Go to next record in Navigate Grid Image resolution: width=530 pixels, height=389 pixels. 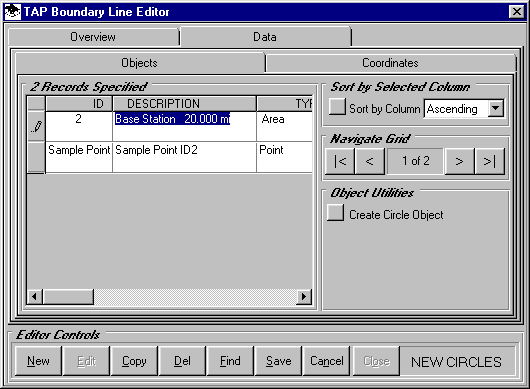click(459, 161)
